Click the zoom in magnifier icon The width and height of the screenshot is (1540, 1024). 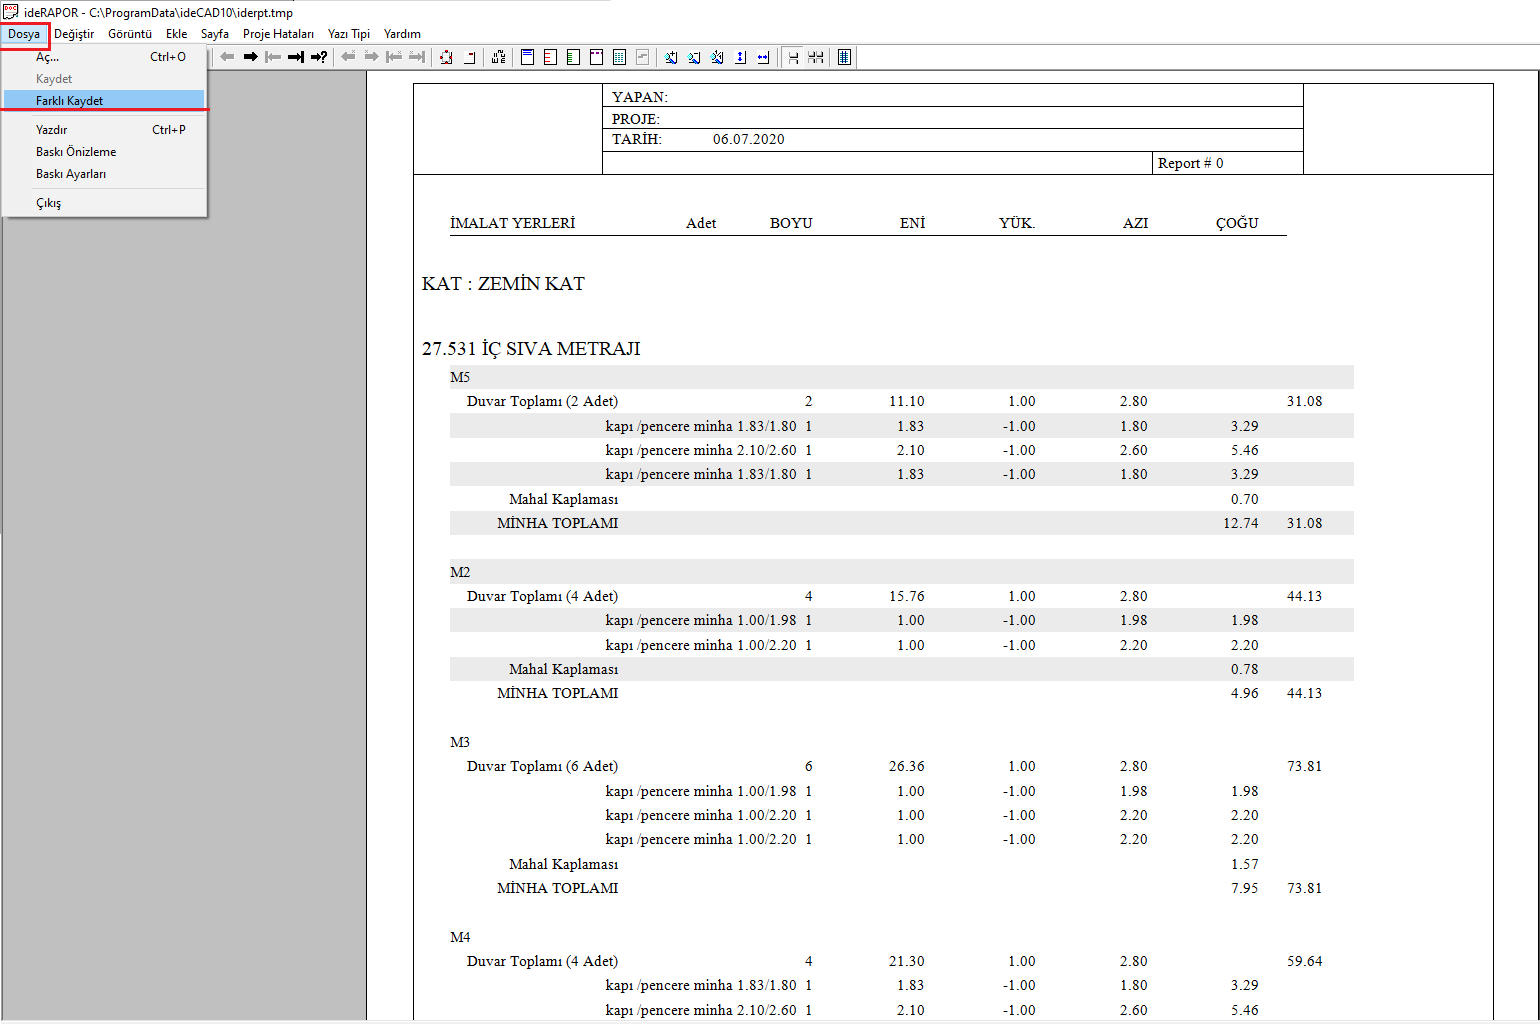(x=671, y=57)
